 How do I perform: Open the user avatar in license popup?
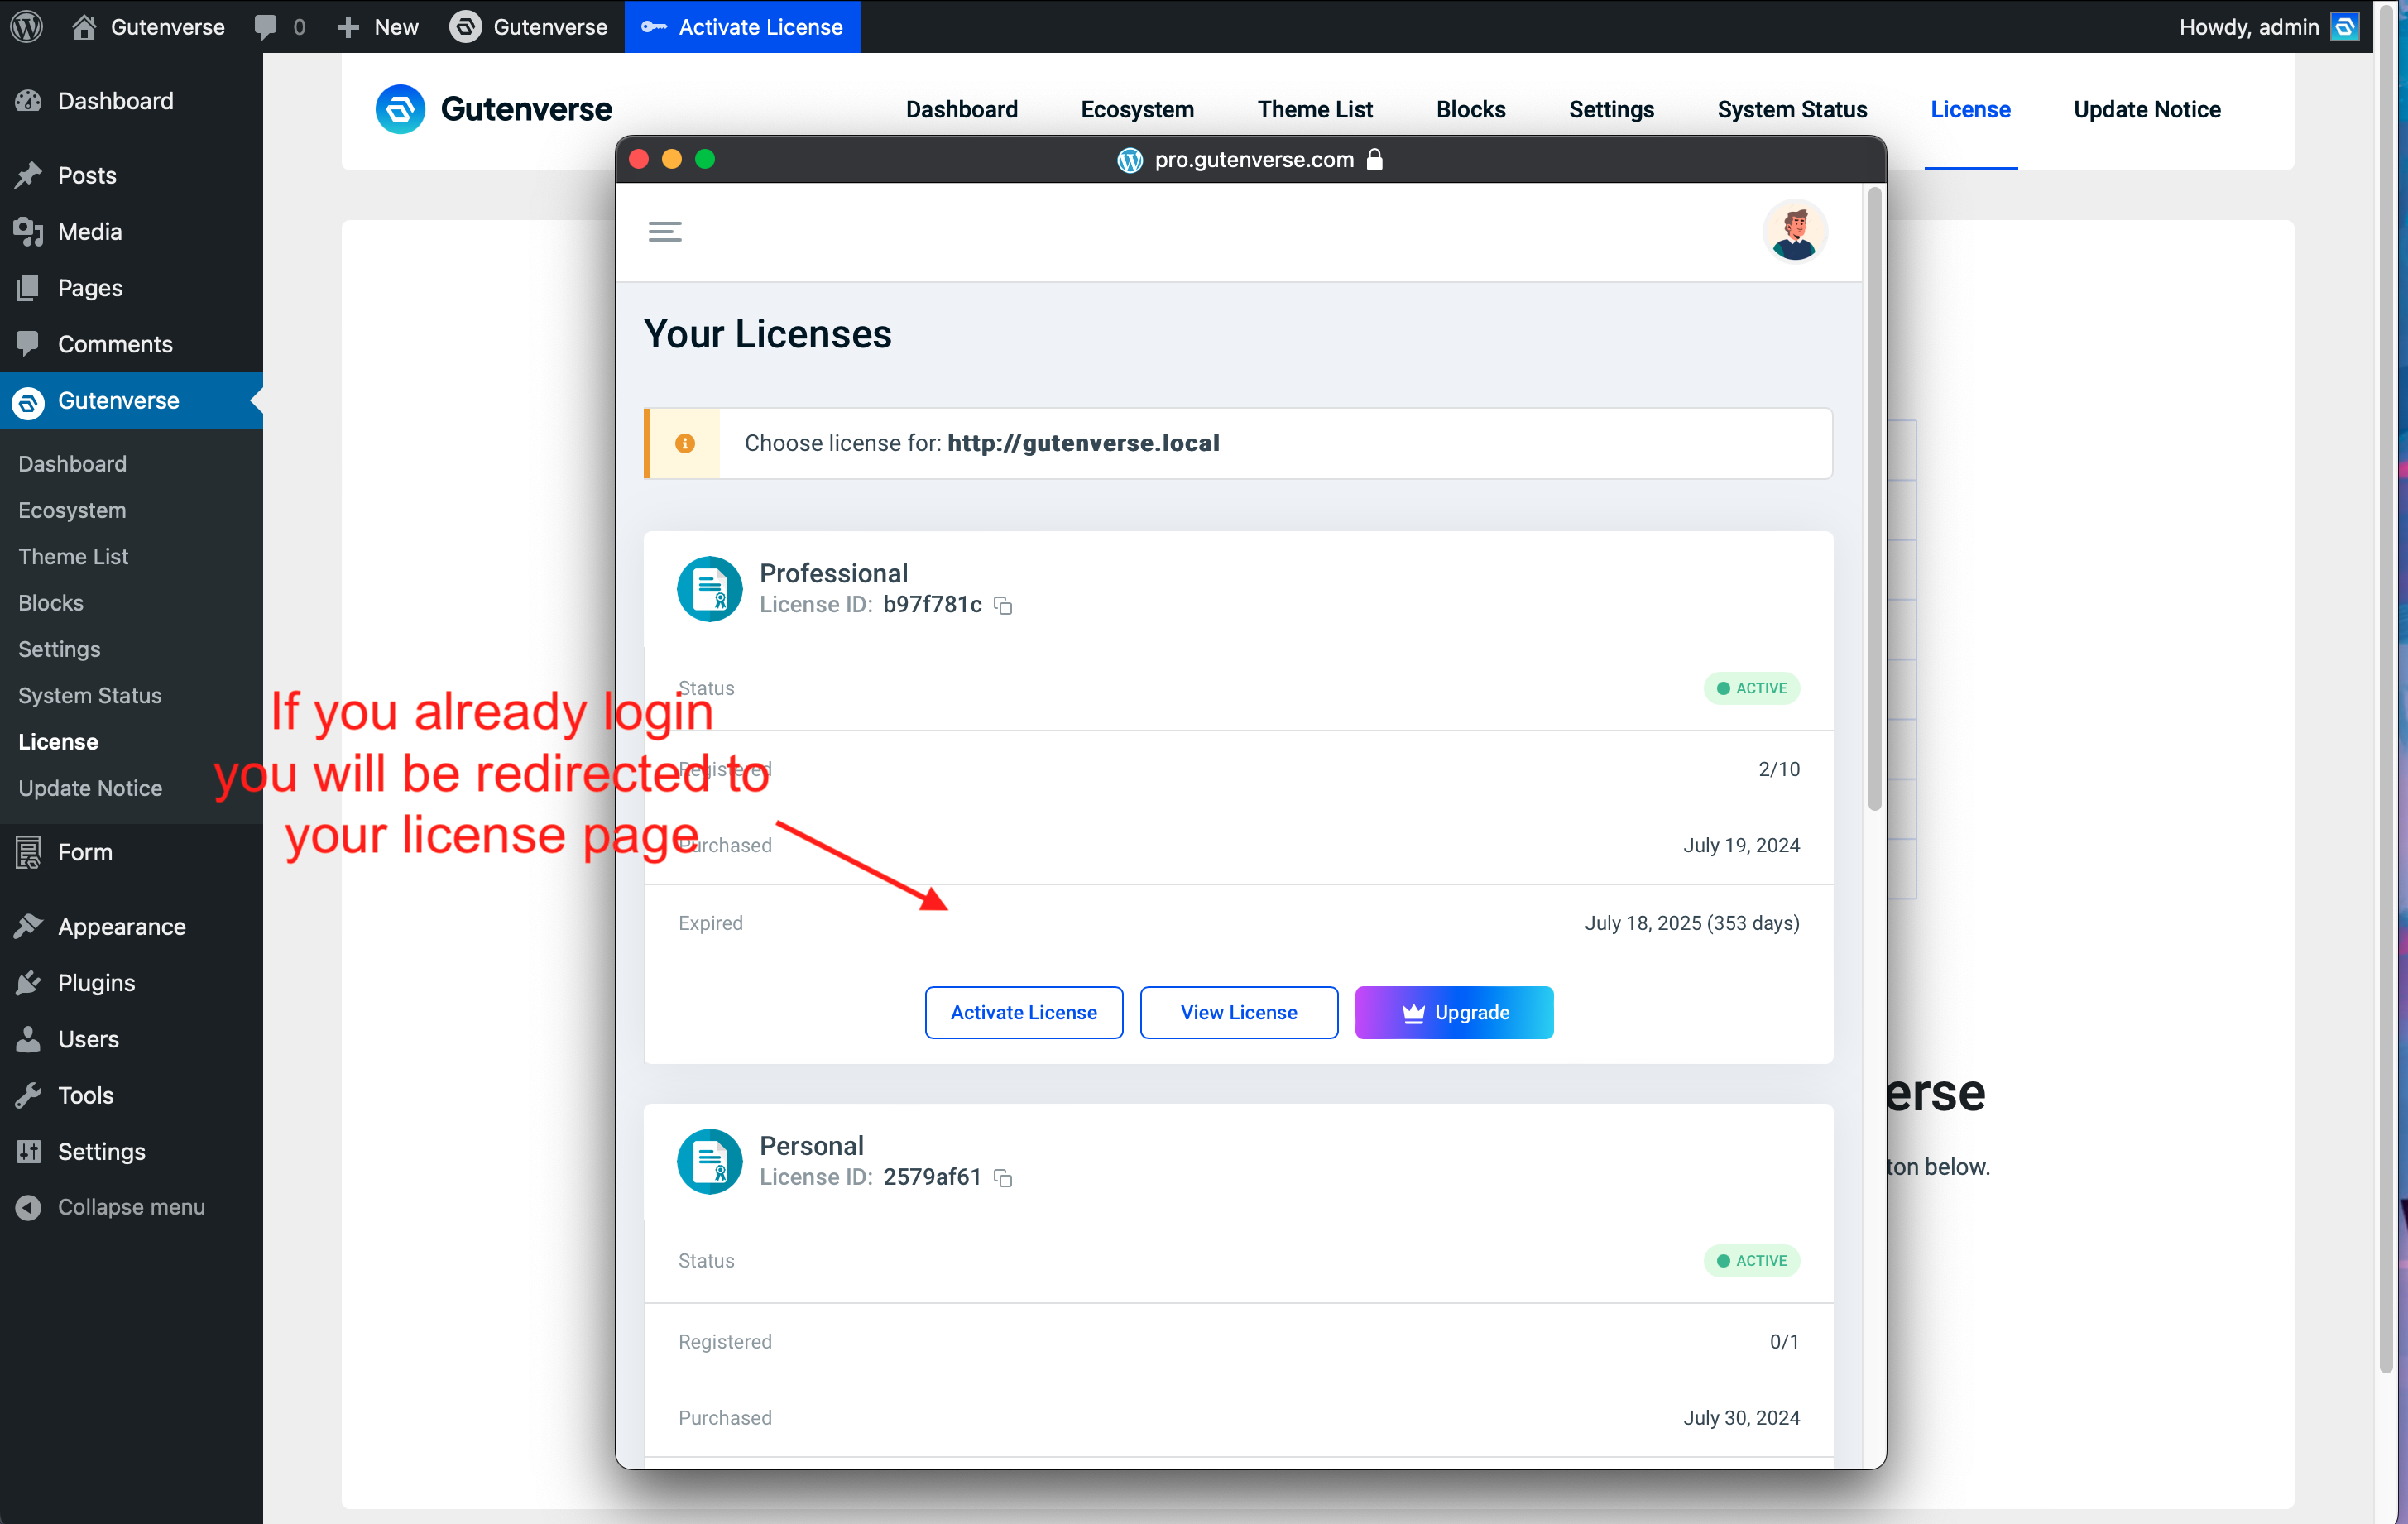[x=1794, y=231]
